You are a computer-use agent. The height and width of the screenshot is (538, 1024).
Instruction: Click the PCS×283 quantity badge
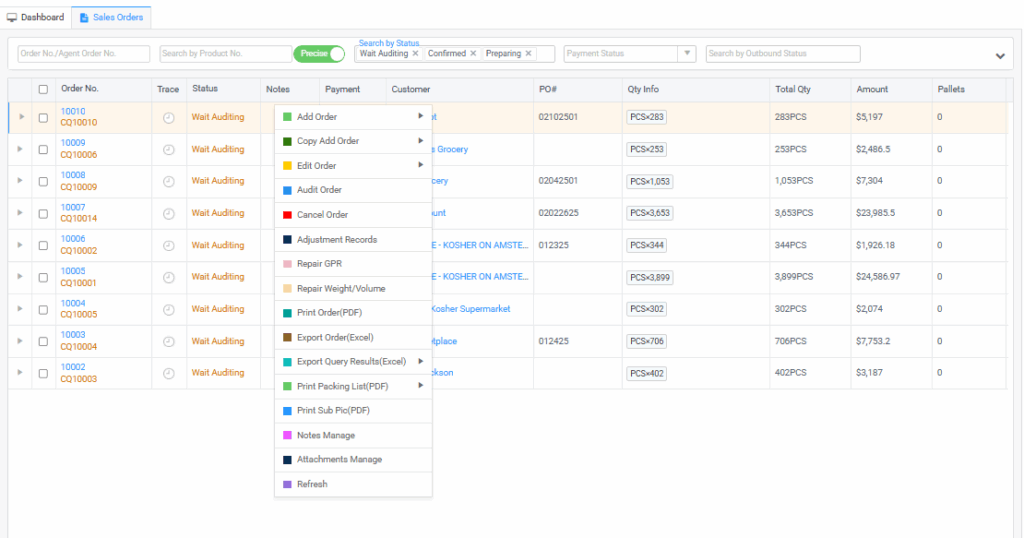pos(646,117)
